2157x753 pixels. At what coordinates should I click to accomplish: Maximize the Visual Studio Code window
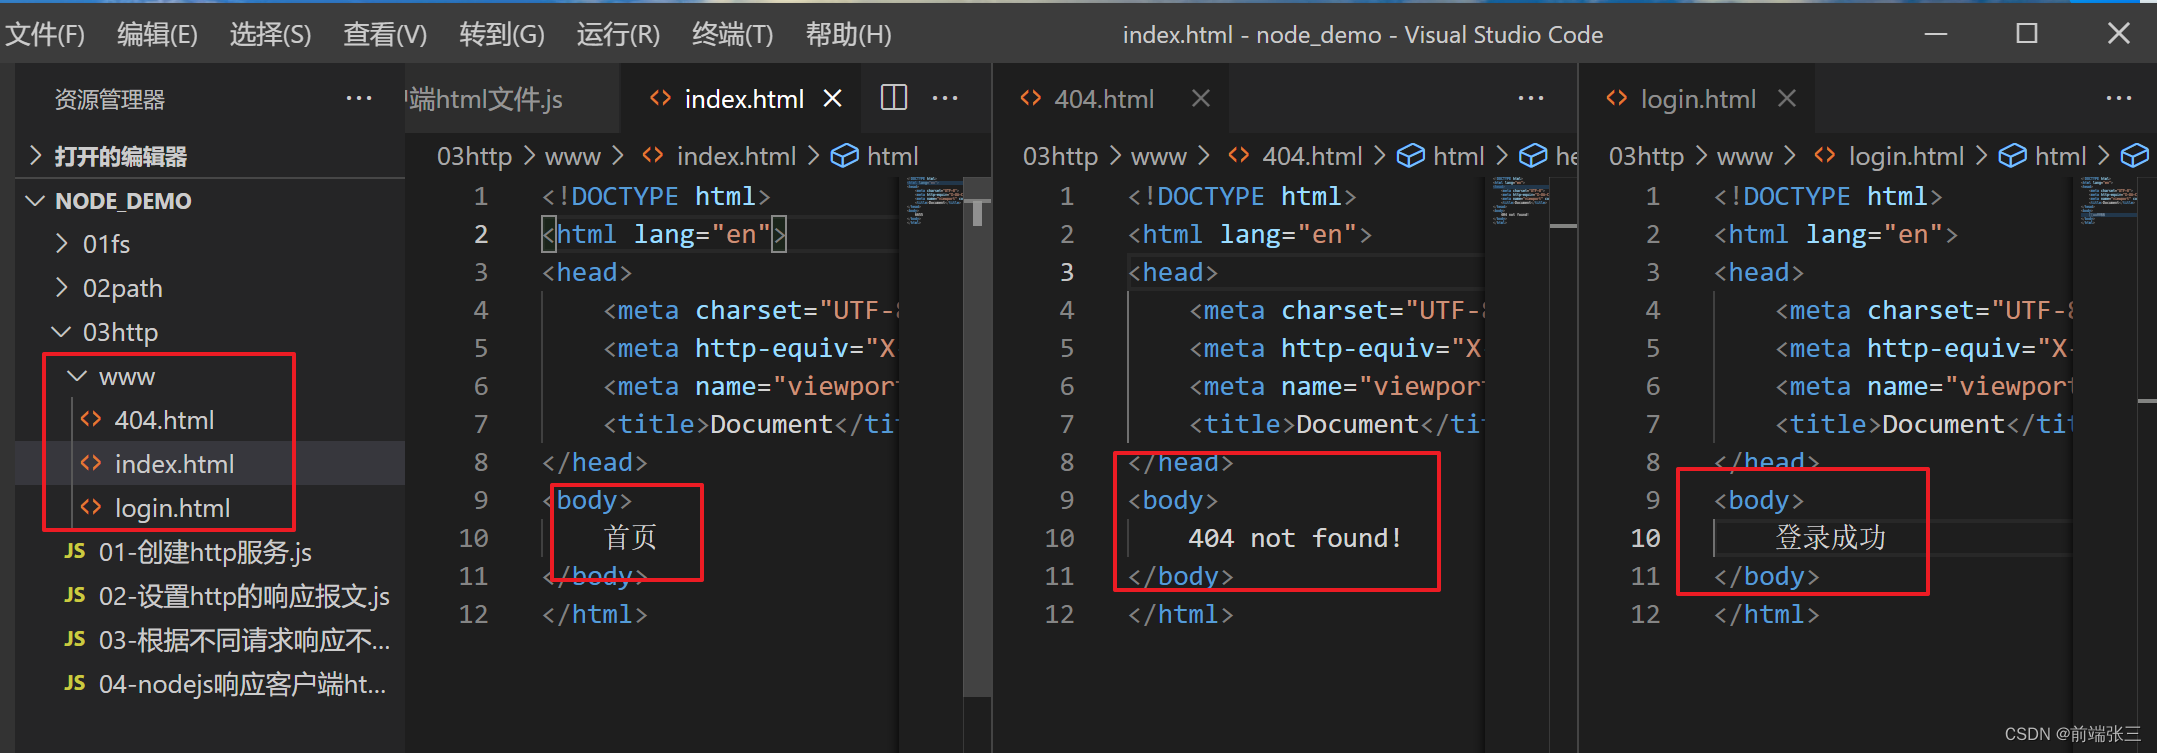click(x=2027, y=34)
